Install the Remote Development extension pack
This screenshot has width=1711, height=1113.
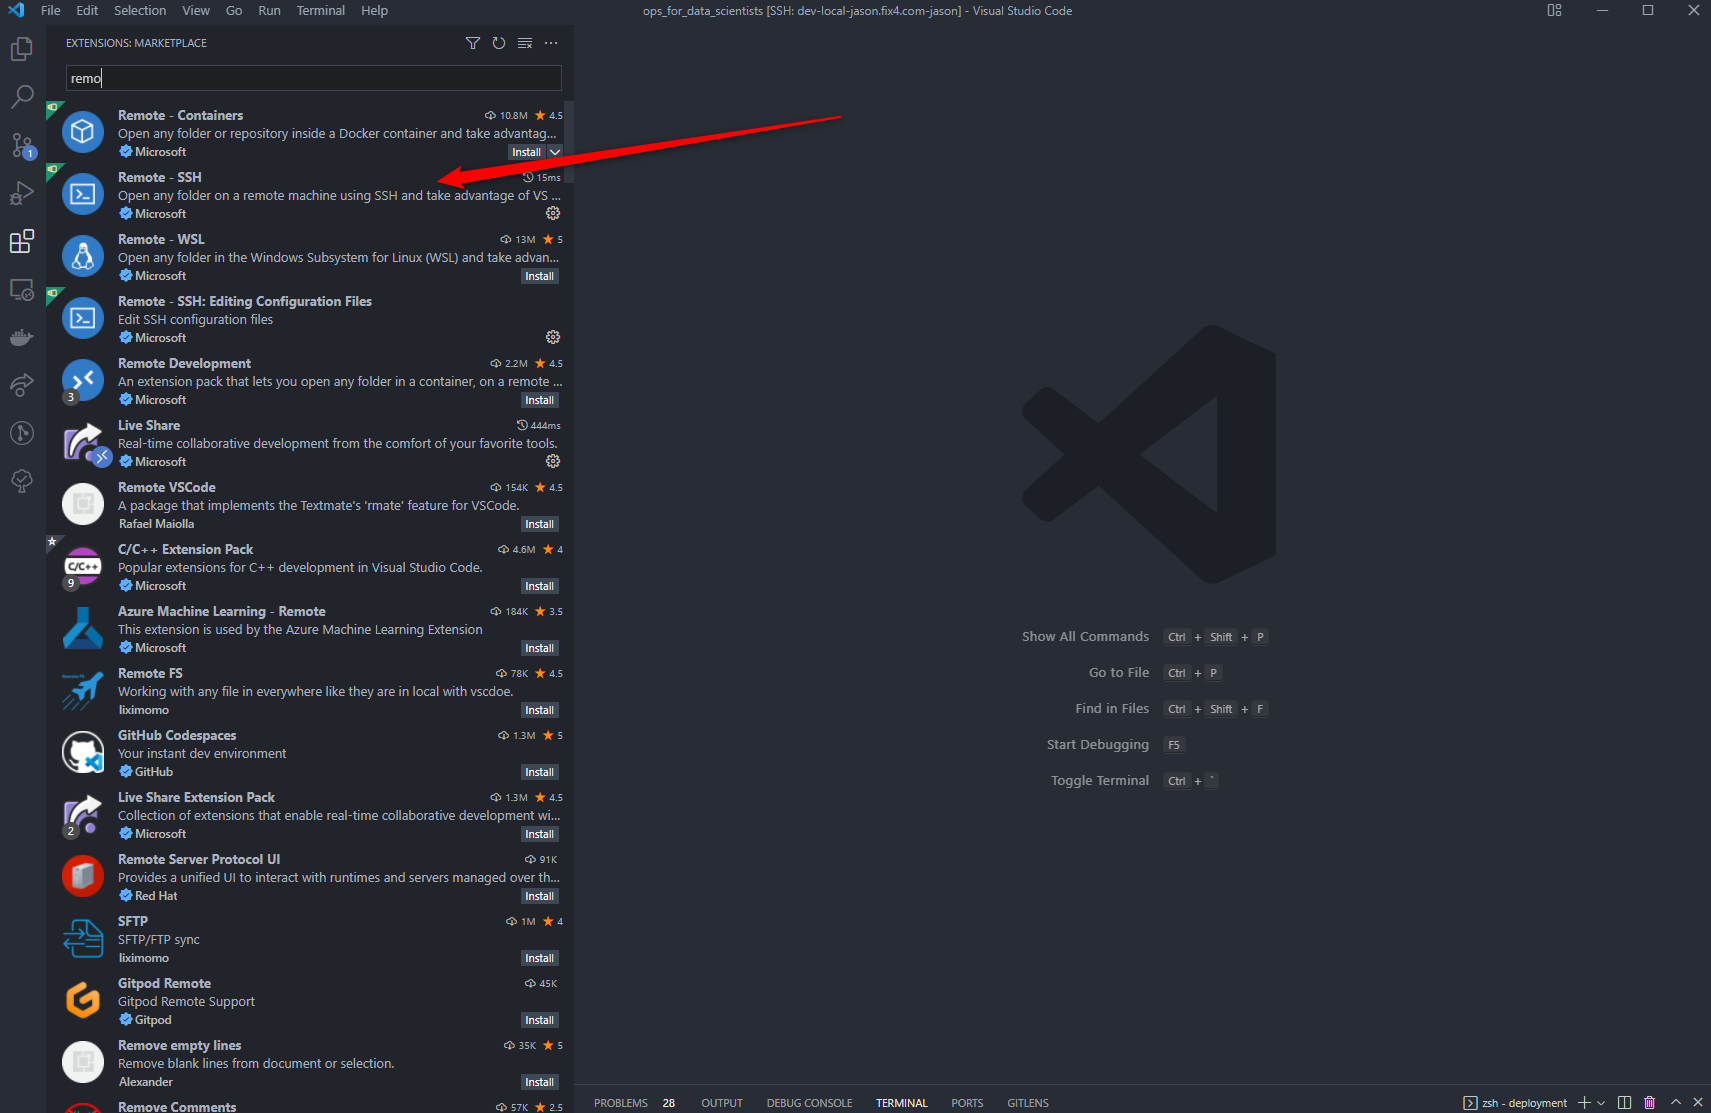tap(540, 400)
